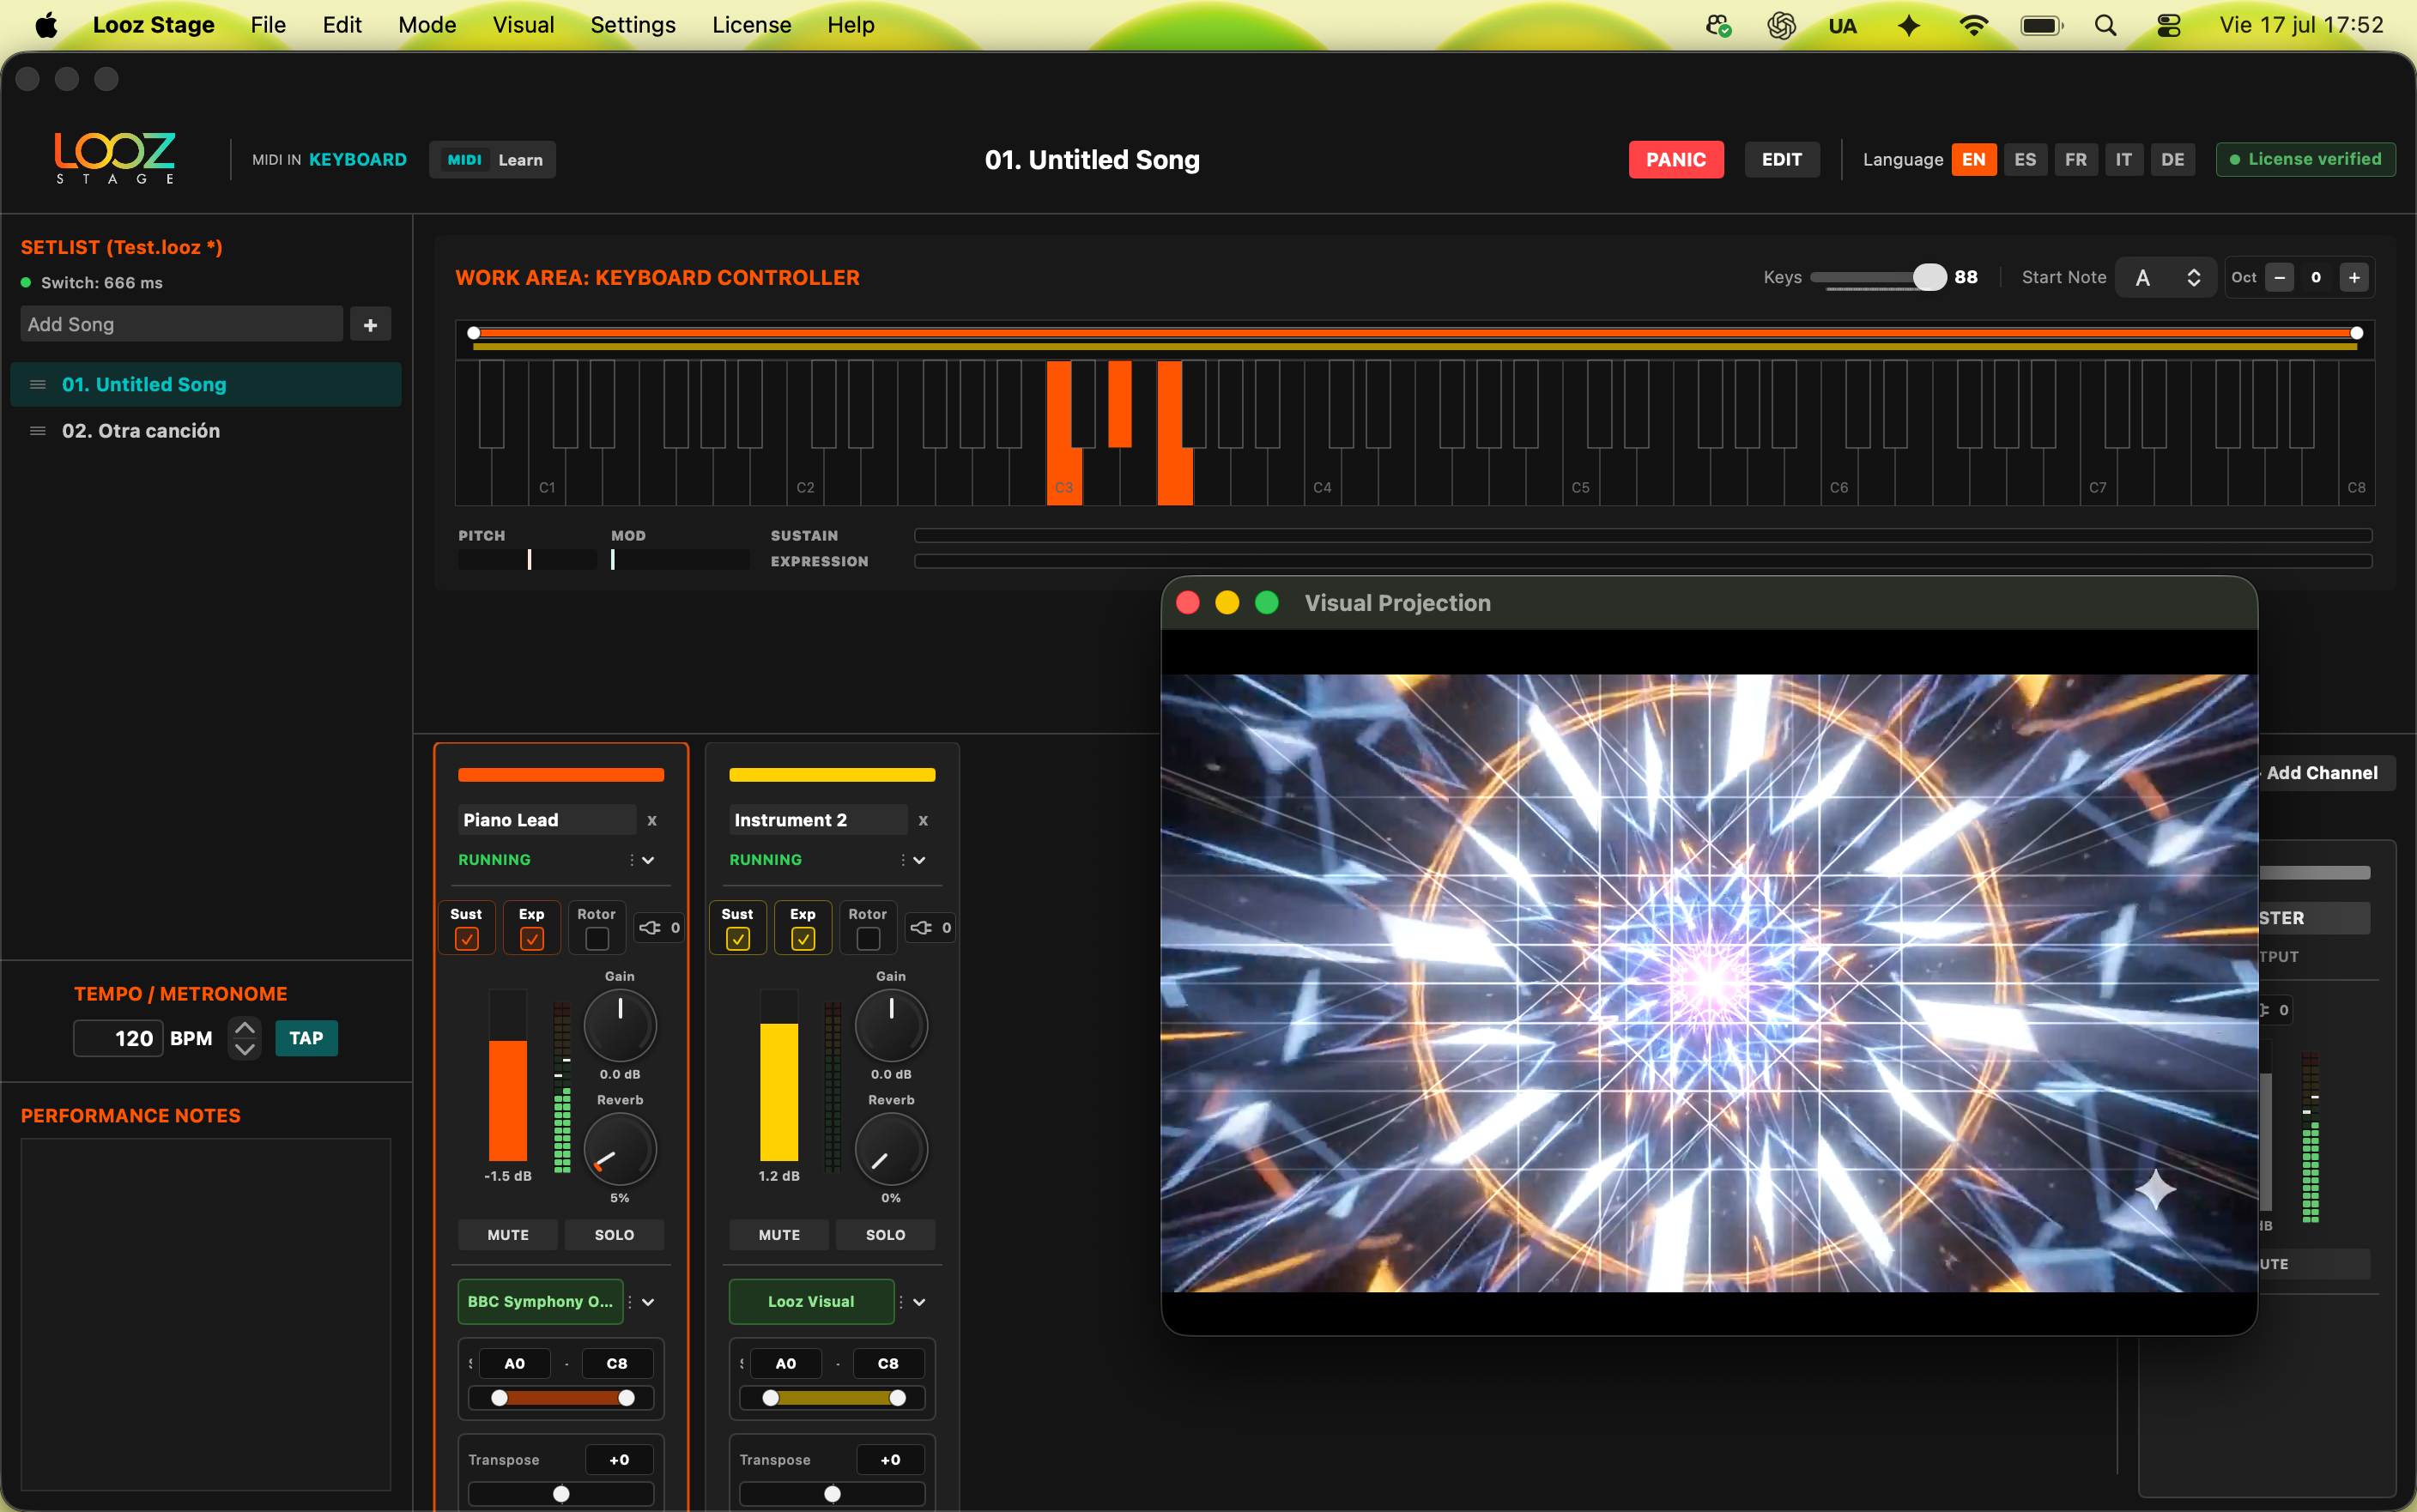Click the Piano Lead Transpose slider

coord(561,1494)
